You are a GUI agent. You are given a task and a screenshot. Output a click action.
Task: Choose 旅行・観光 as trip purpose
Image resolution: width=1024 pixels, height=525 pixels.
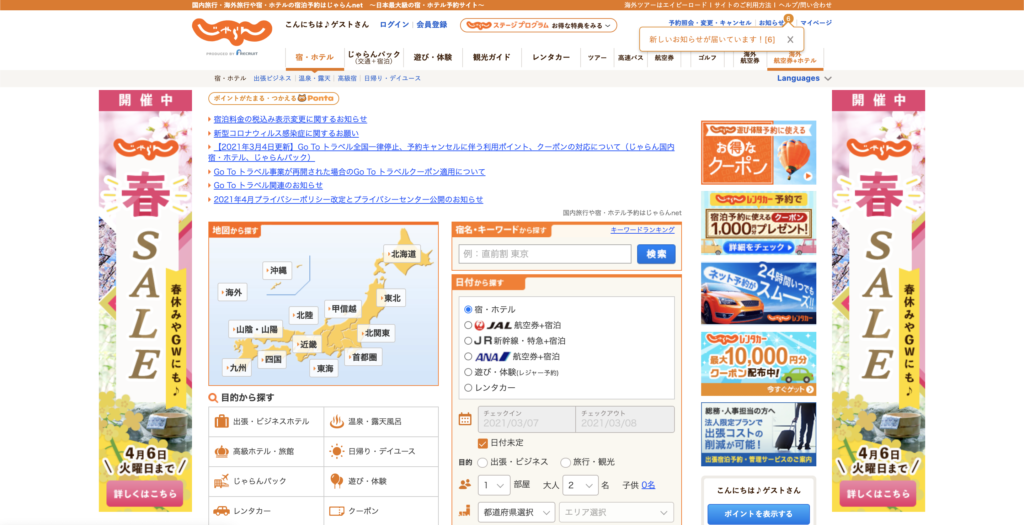tap(566, 462)
